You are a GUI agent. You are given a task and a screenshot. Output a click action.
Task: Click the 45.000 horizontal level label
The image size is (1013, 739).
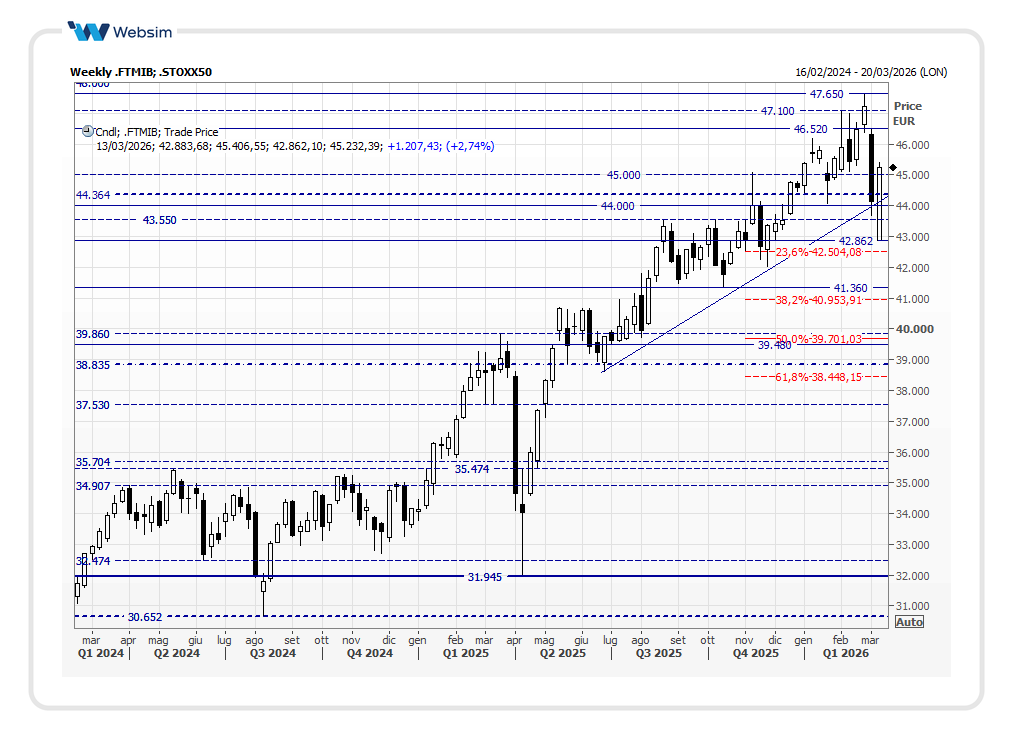(x=623, y=175)
